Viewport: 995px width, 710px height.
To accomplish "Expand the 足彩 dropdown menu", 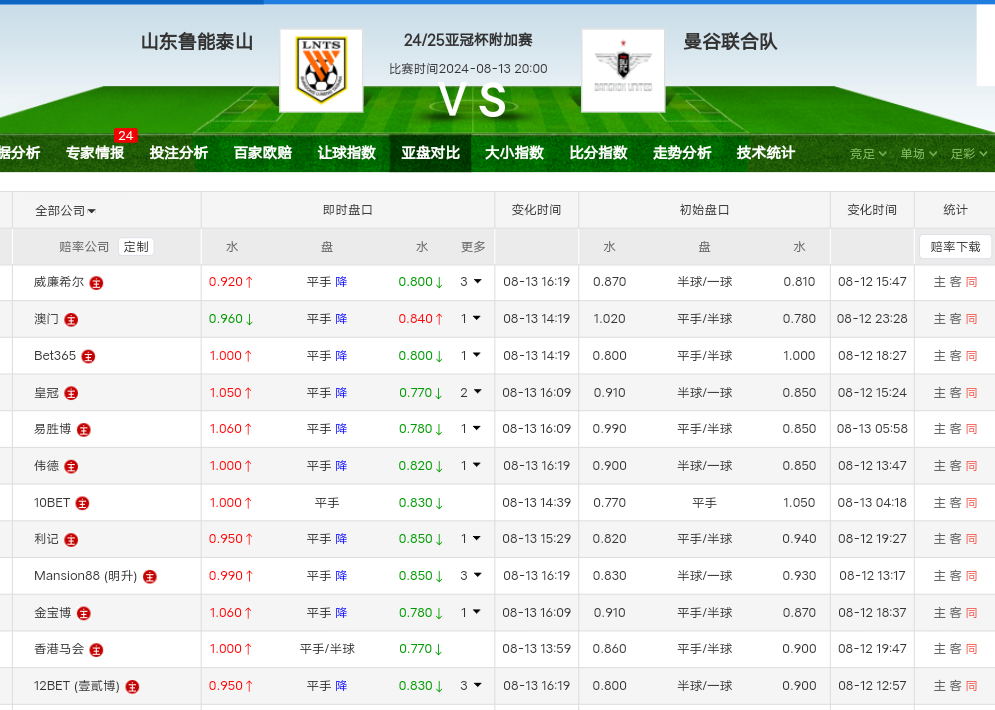I will click(968, 154).
